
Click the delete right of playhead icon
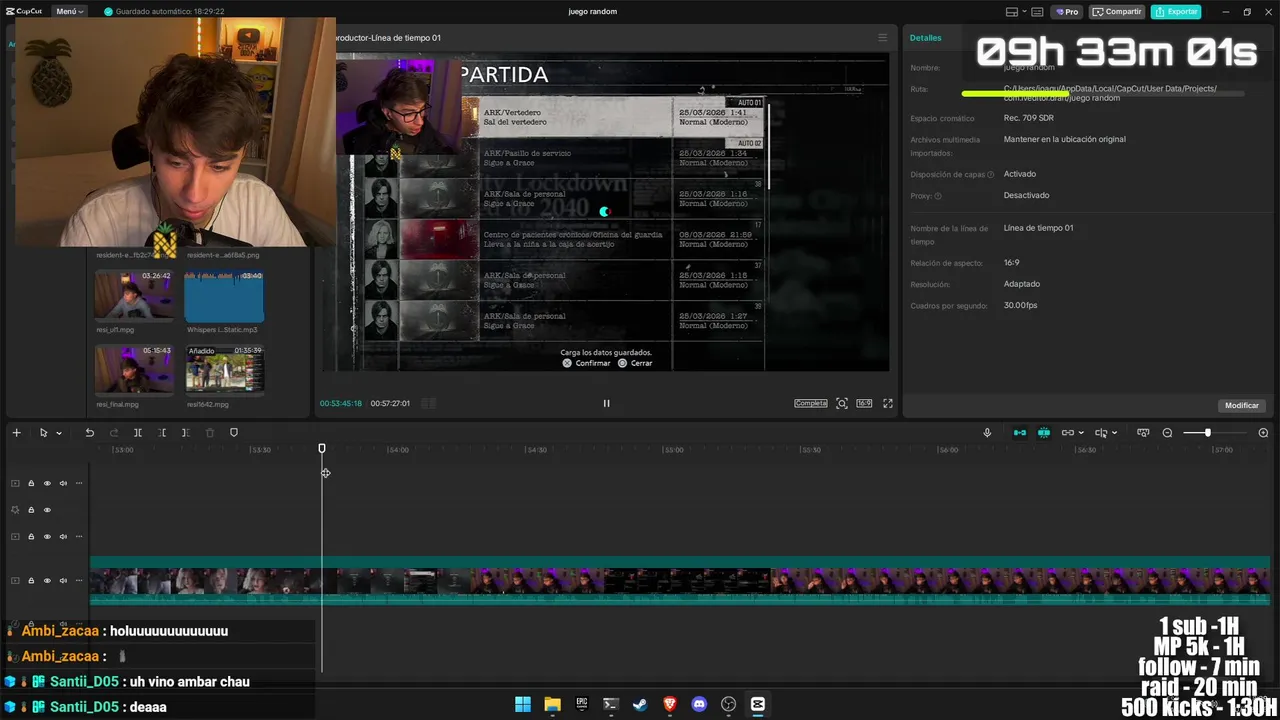(x=185, y=433)
